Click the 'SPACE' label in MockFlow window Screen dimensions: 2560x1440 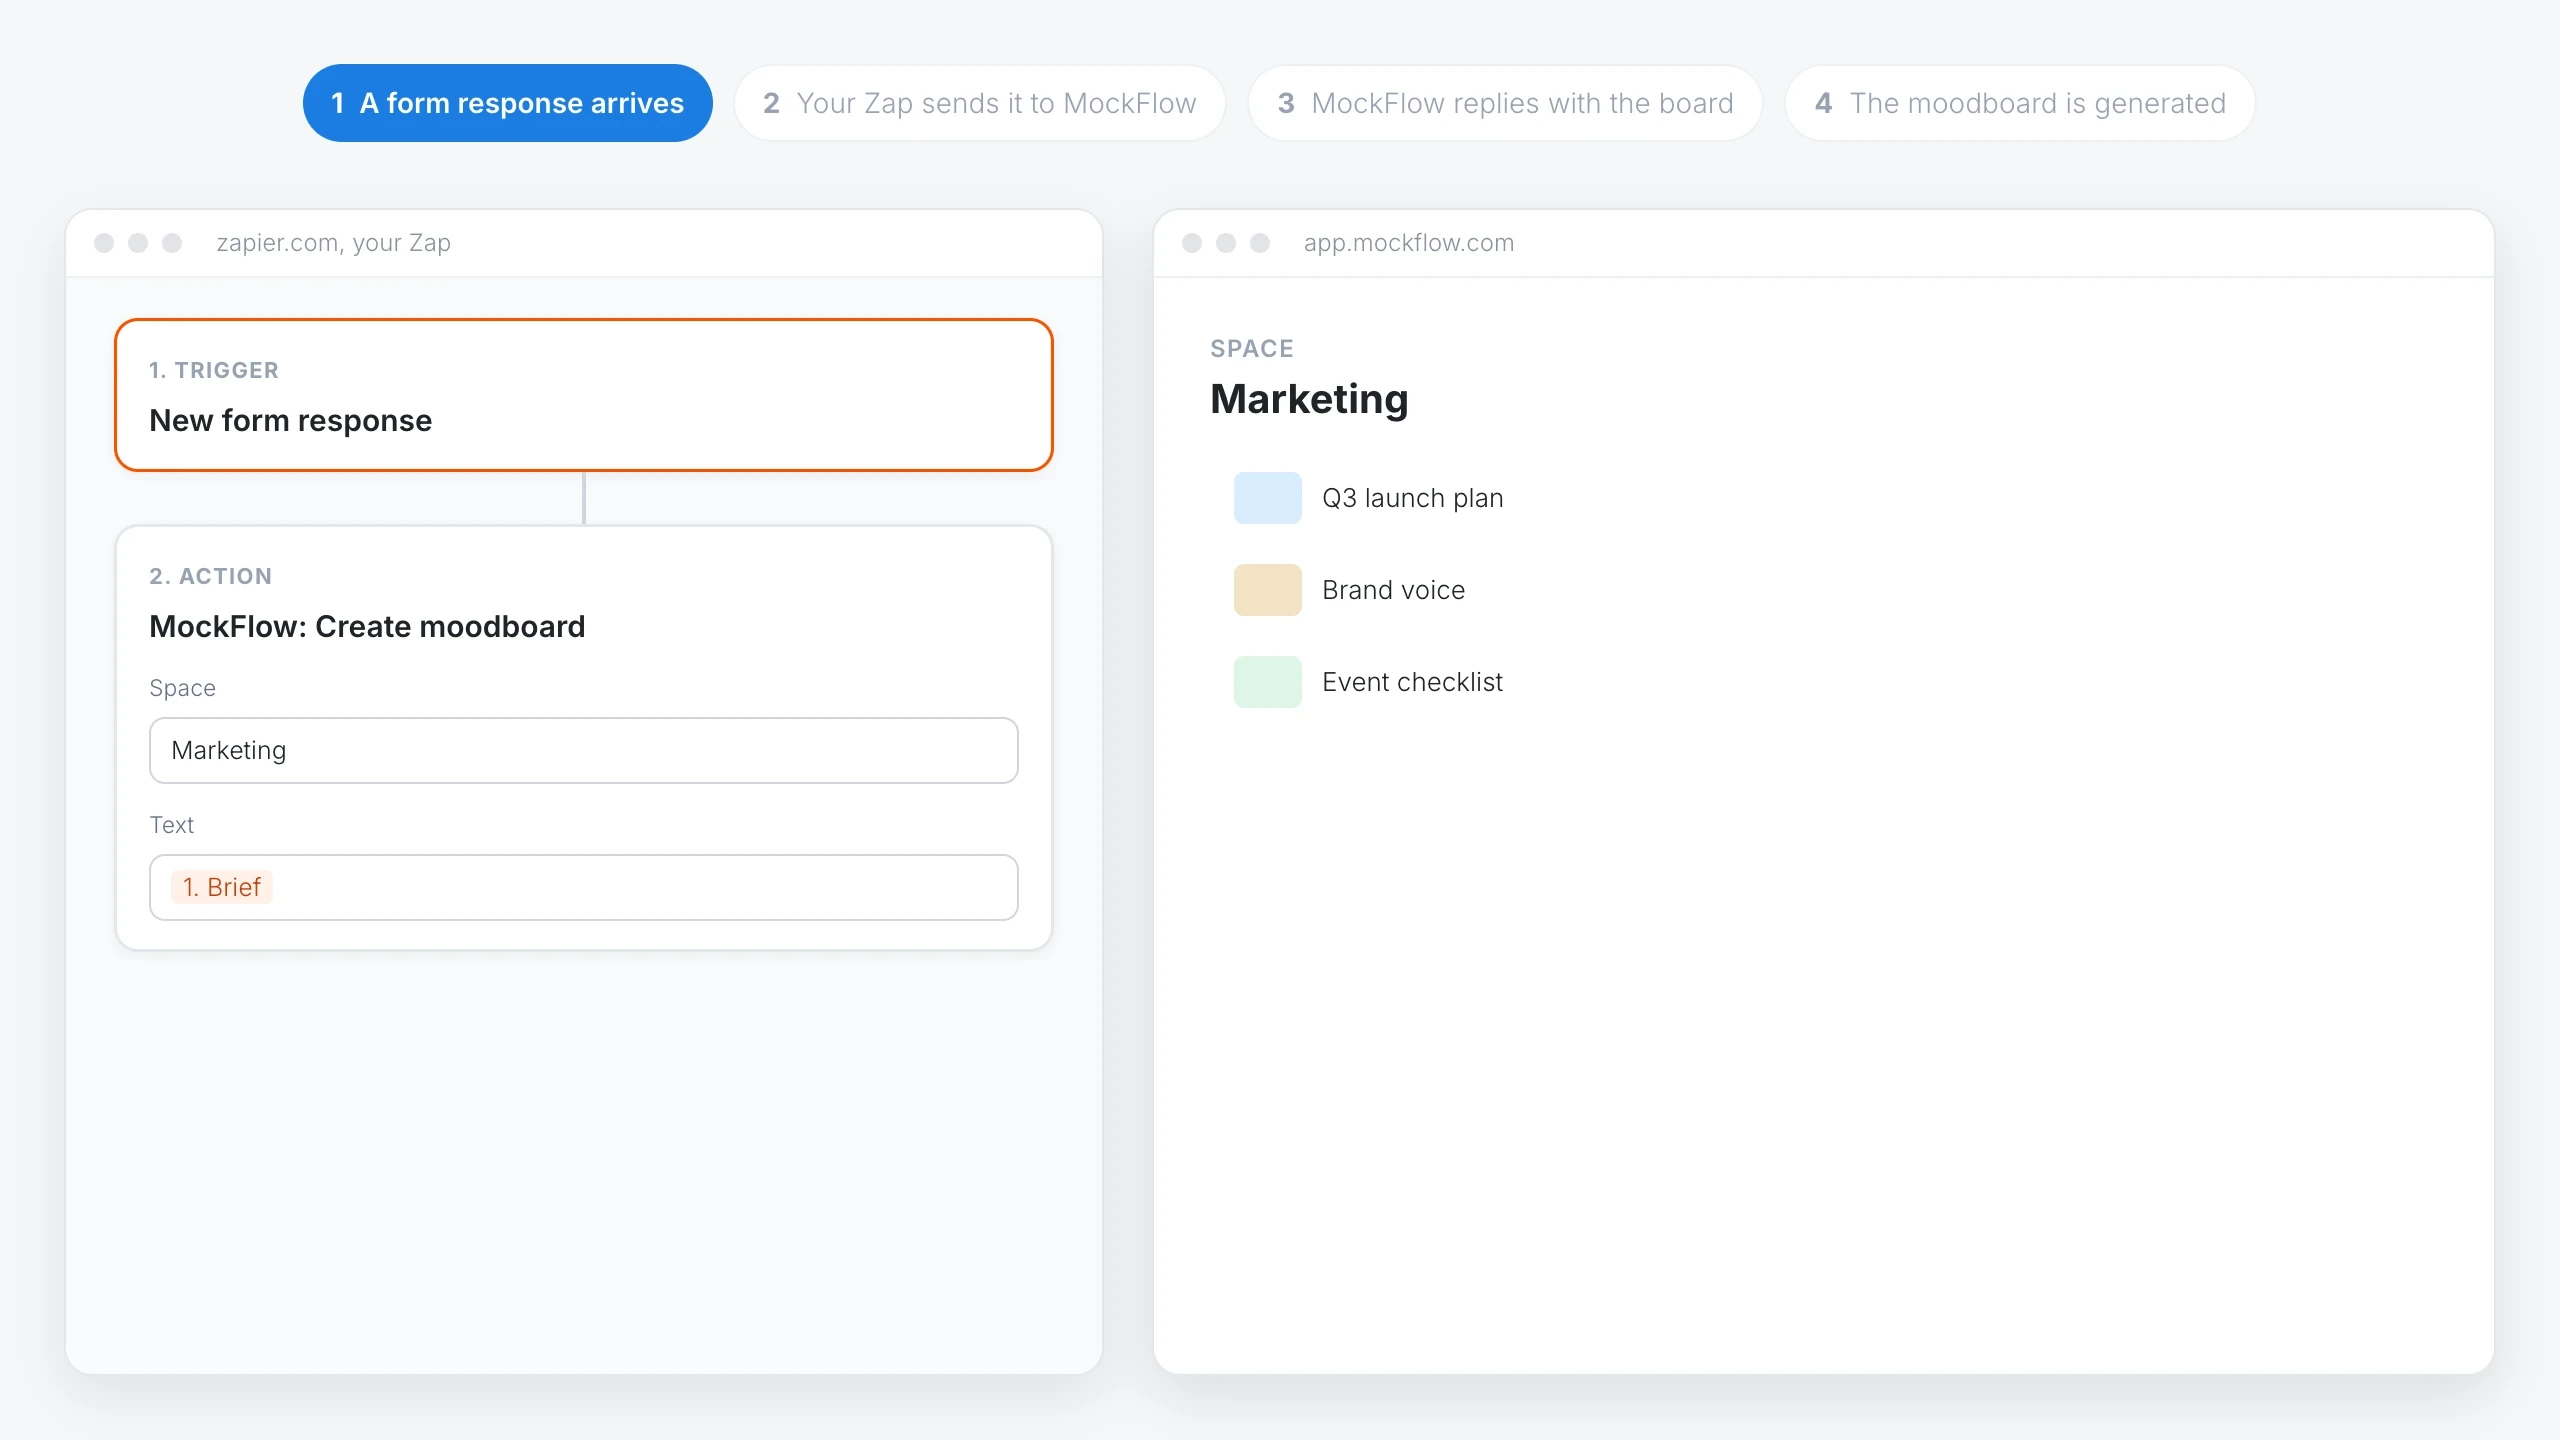point(1252,349)
